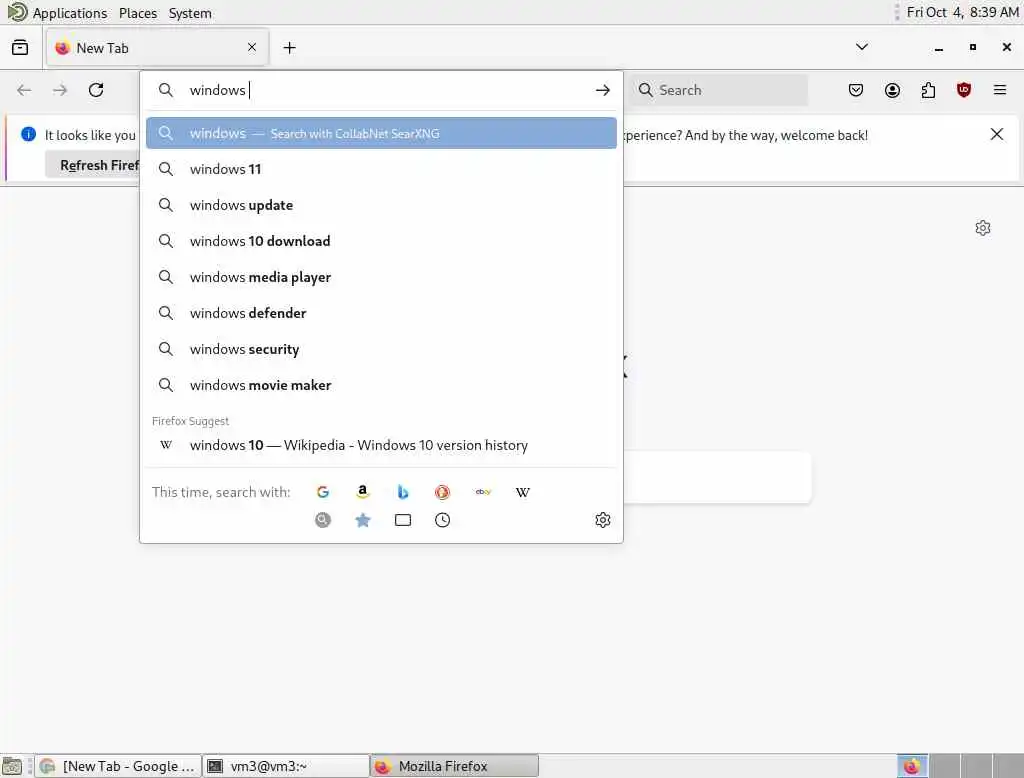Switch to vm3@vm3 terminal taskbar window
This screenshot has width=1024, height=778.
tap(286, 766)
